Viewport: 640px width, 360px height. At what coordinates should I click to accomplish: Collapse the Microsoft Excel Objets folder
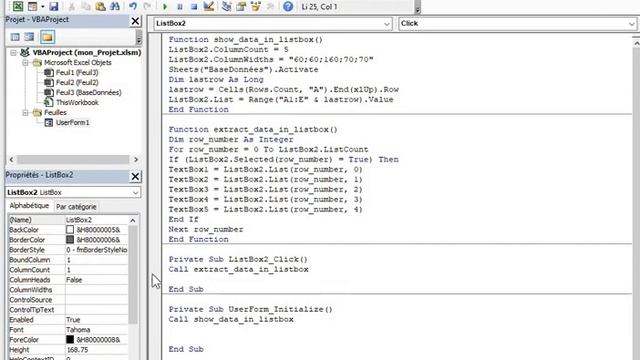click(25, 63)
